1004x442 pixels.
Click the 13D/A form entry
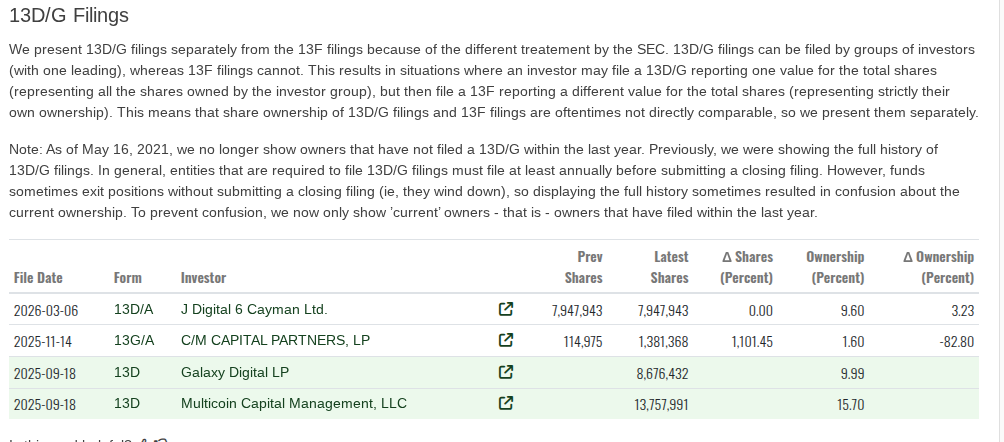133,310
